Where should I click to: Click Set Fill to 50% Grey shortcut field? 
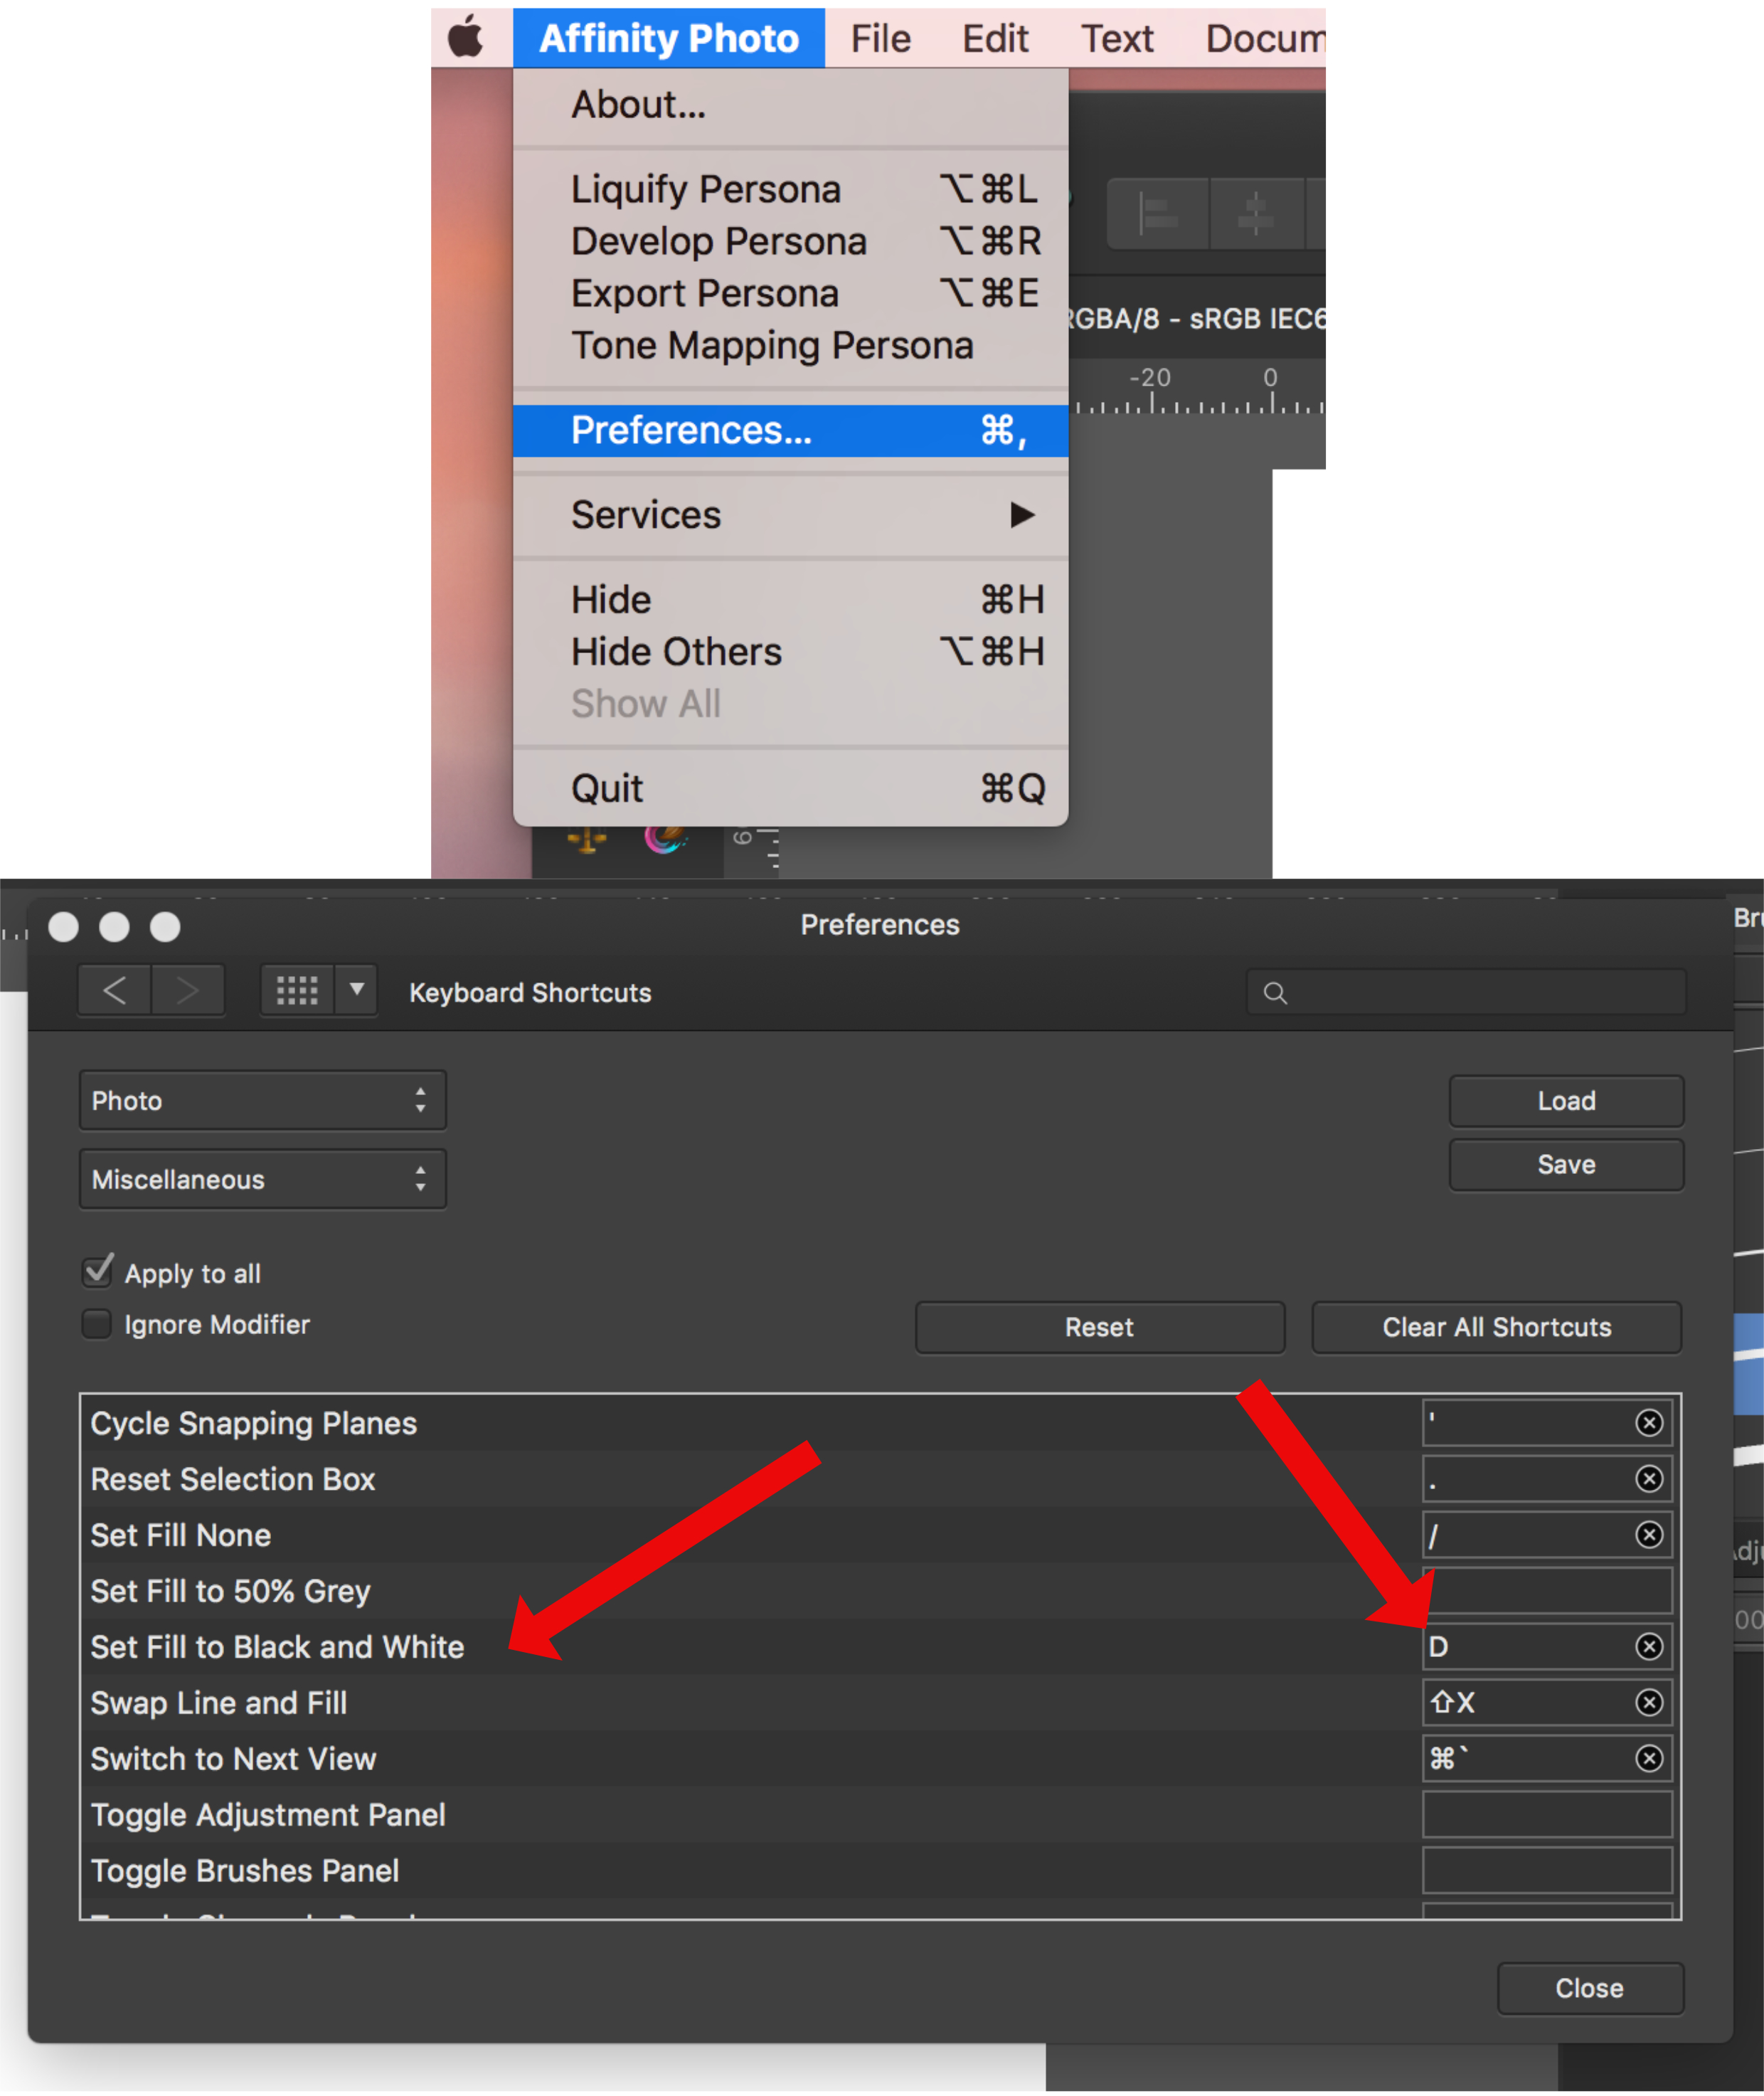click(x=1547, y=1591)
